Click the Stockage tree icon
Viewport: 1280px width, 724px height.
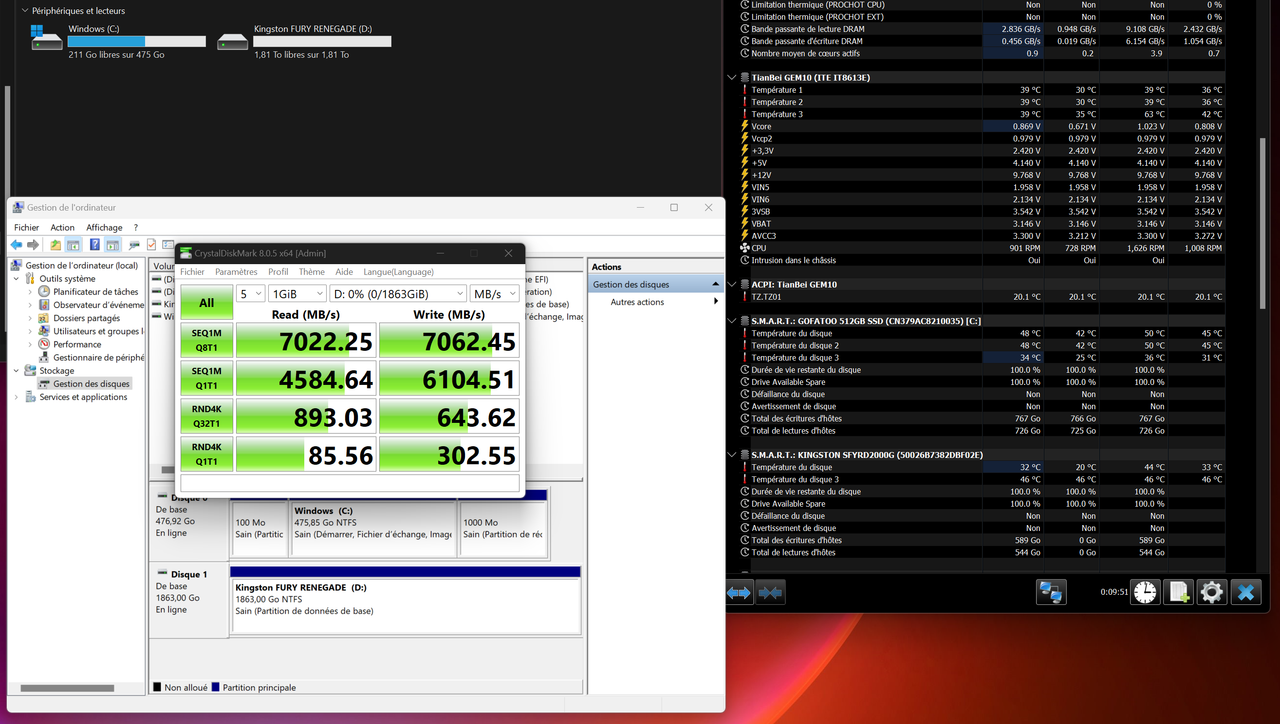[31, 370]
